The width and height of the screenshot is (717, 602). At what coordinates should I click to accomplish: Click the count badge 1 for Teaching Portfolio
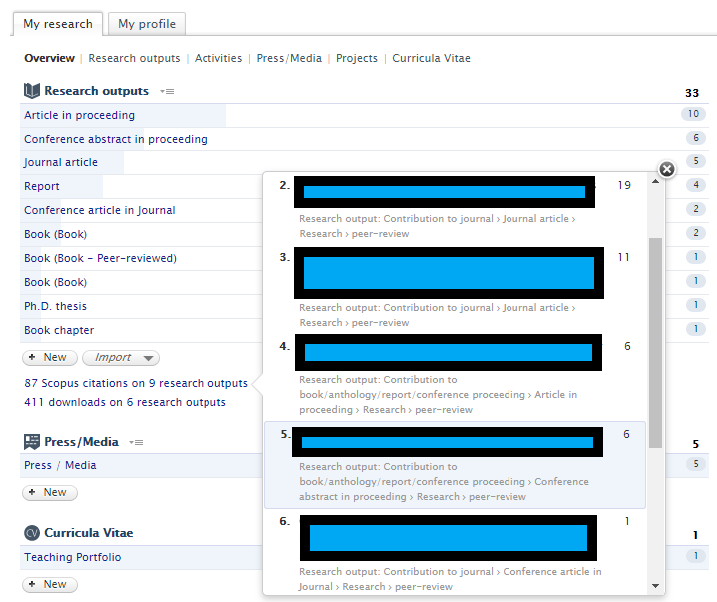click(696, 556)
